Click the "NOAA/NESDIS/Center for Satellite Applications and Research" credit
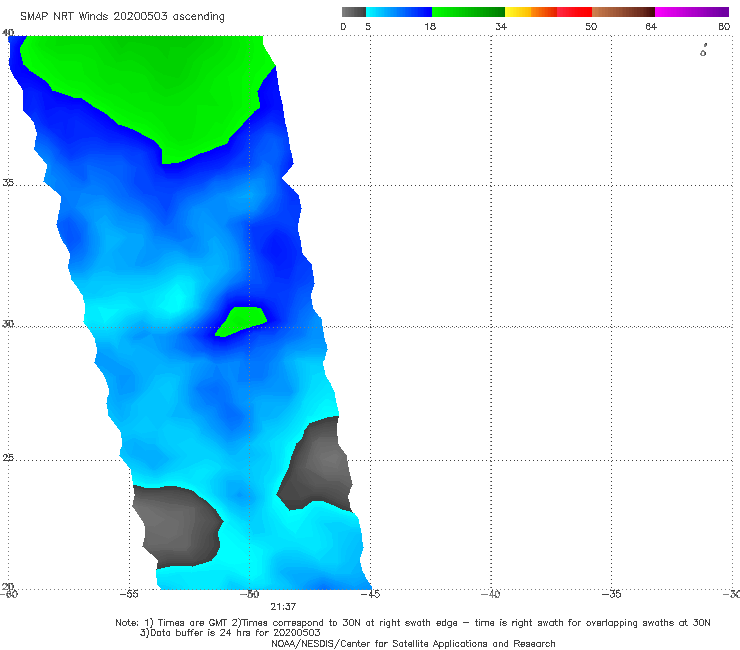This screenshot has height=650, width=740. [413, 644]
